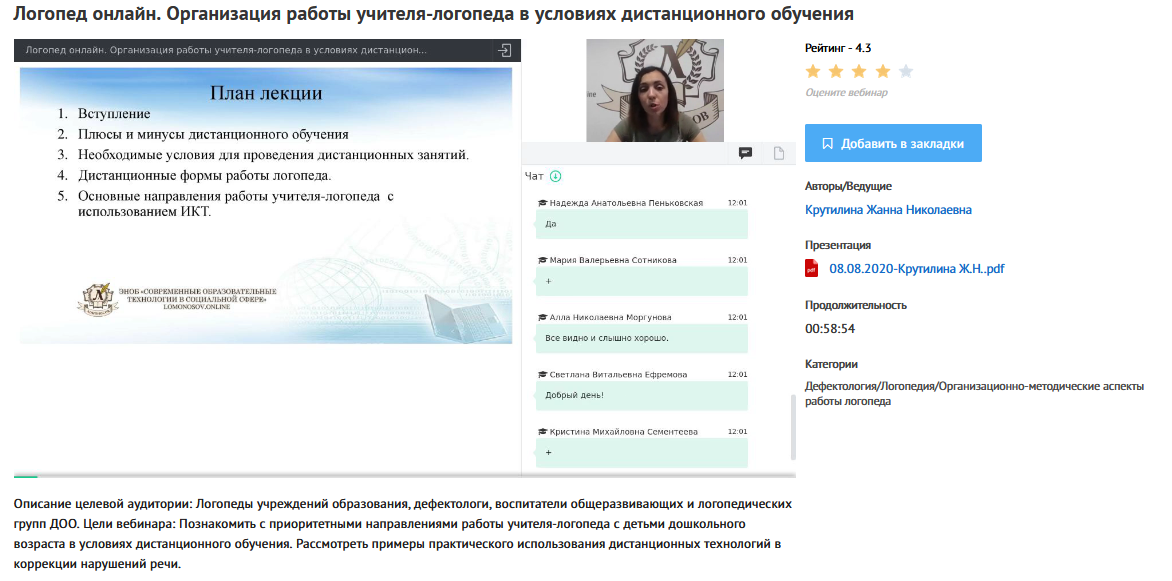This screenshot has width=1172, height=581.
Task: Open the files tab document icon
Action: tap(779, 153)
